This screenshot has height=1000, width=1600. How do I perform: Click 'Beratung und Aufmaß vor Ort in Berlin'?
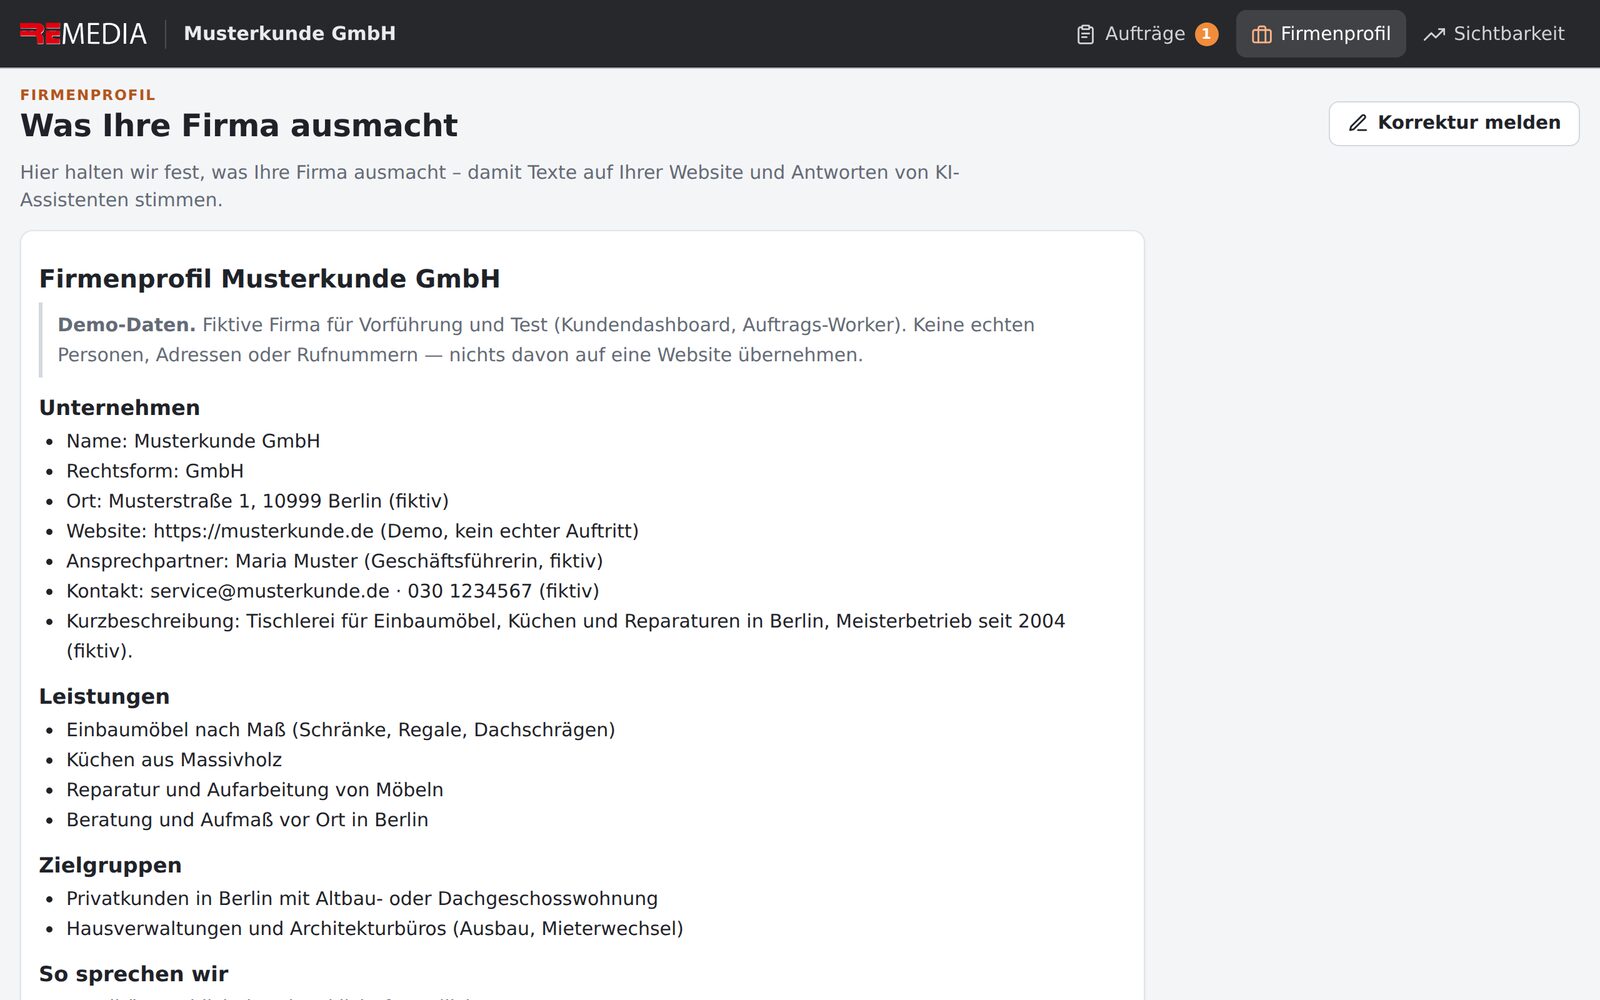(x=247, y=820)
